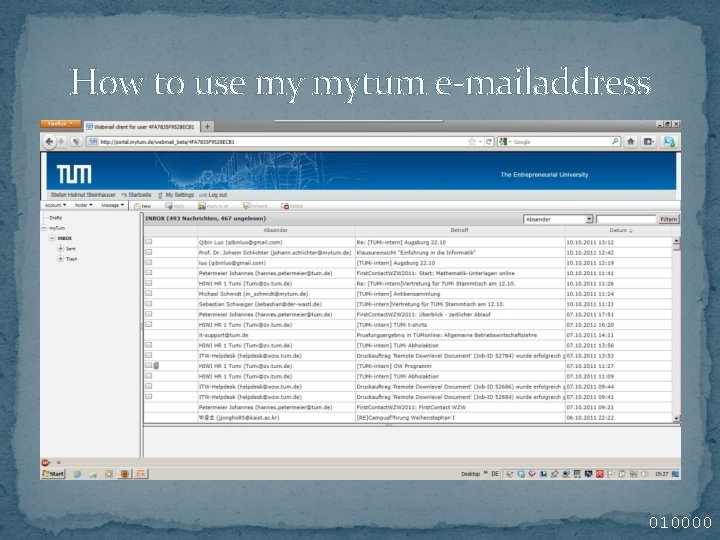Click the Adblock icon in add-on bar

pos(45,462)
